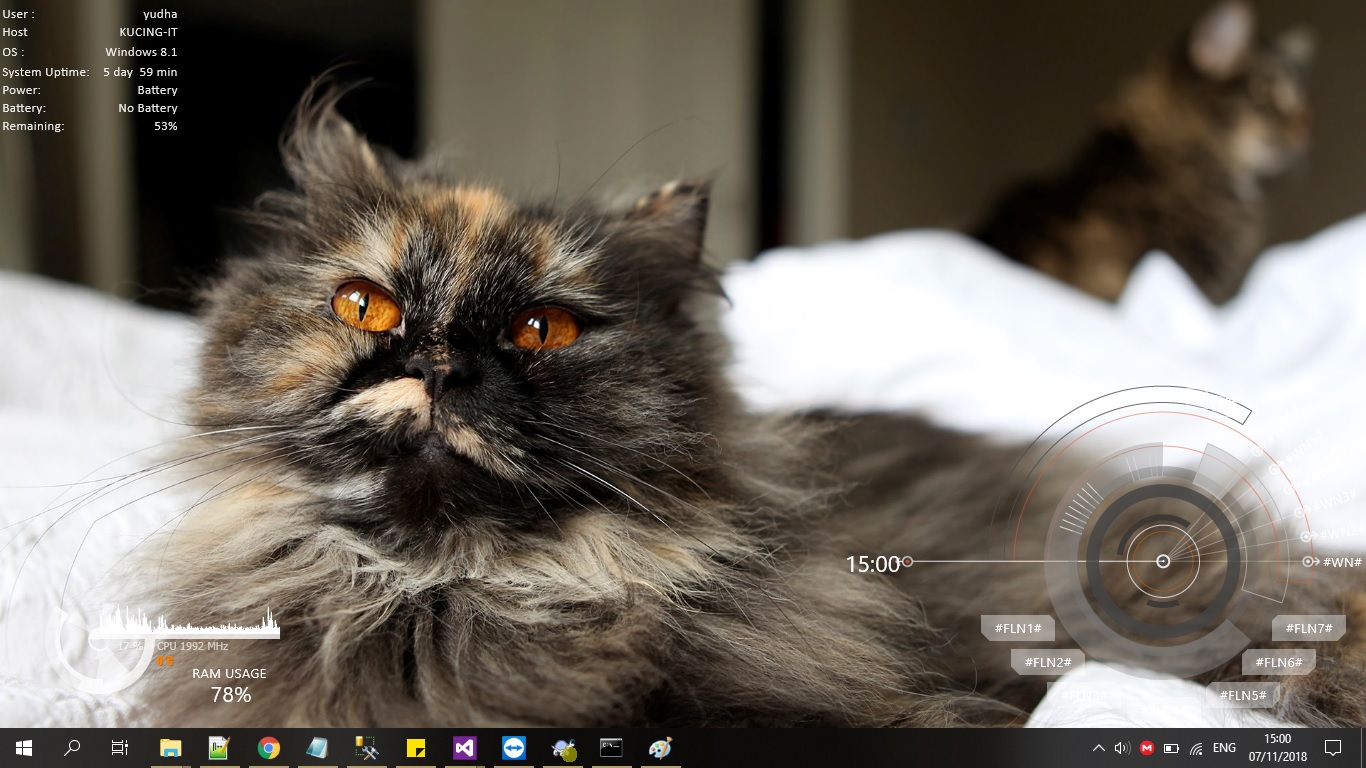The height and width of the screenshot is (768, 1366).
Task: Open the notes app with yellow icon on taskbar
Action: click(415, 748)
